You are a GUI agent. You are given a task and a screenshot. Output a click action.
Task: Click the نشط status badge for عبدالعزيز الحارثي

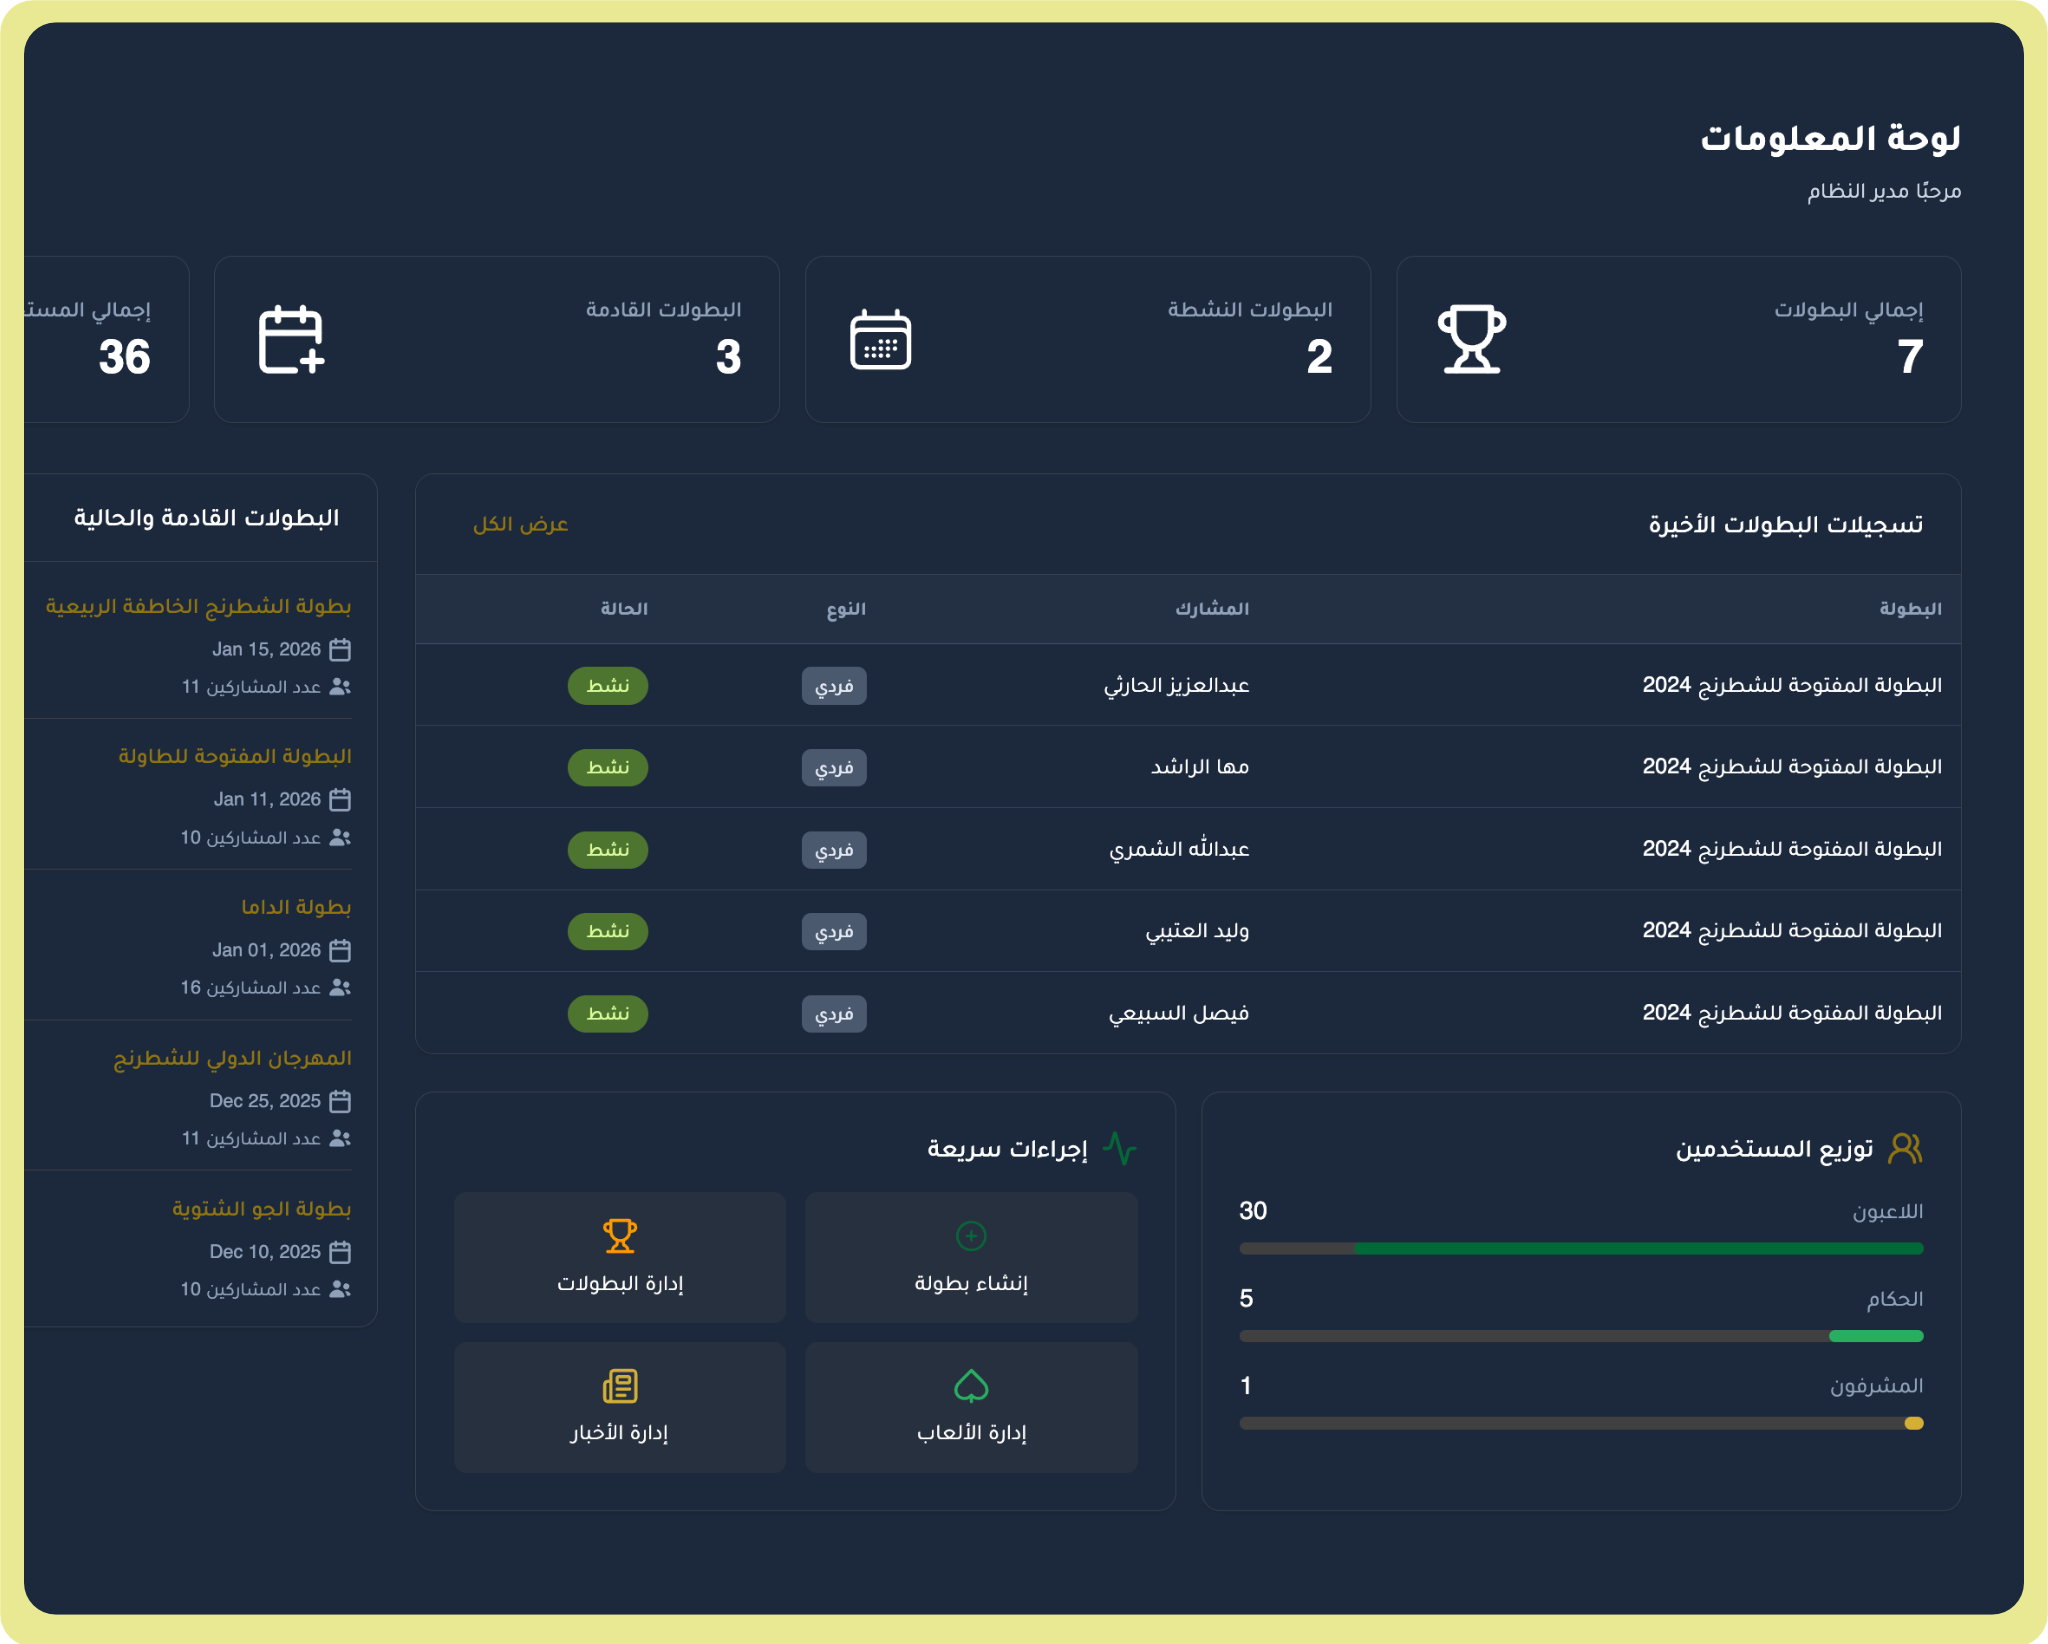pyautogui.click(x=607, y=685)
